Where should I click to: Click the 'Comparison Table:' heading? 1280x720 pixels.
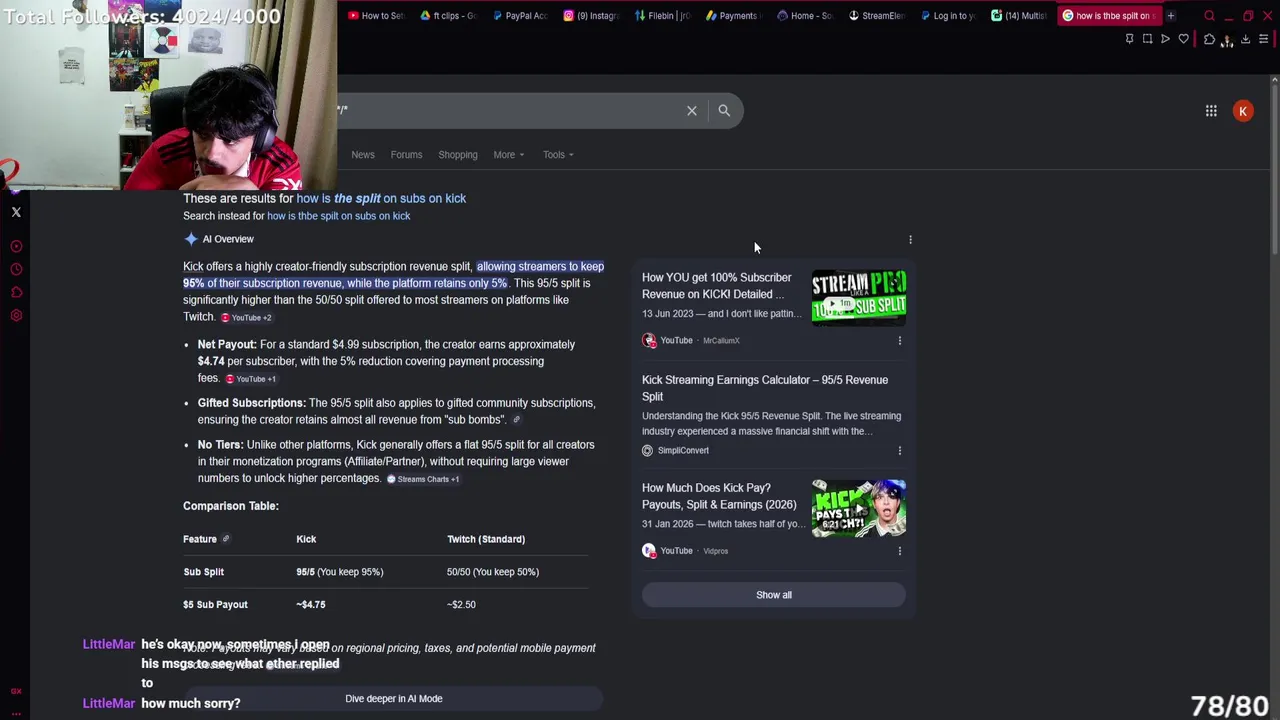click(231, 506)
